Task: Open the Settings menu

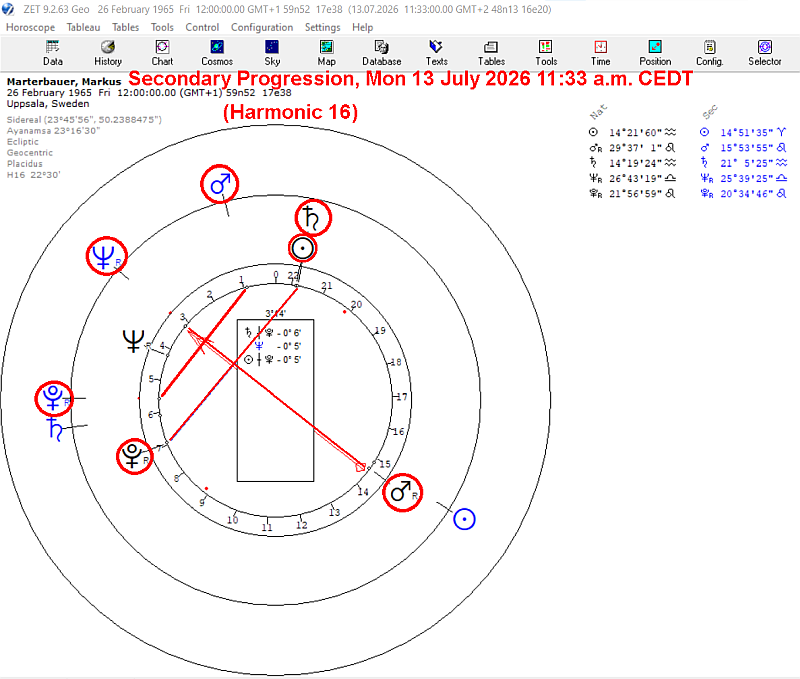Action: coord(322,27)
